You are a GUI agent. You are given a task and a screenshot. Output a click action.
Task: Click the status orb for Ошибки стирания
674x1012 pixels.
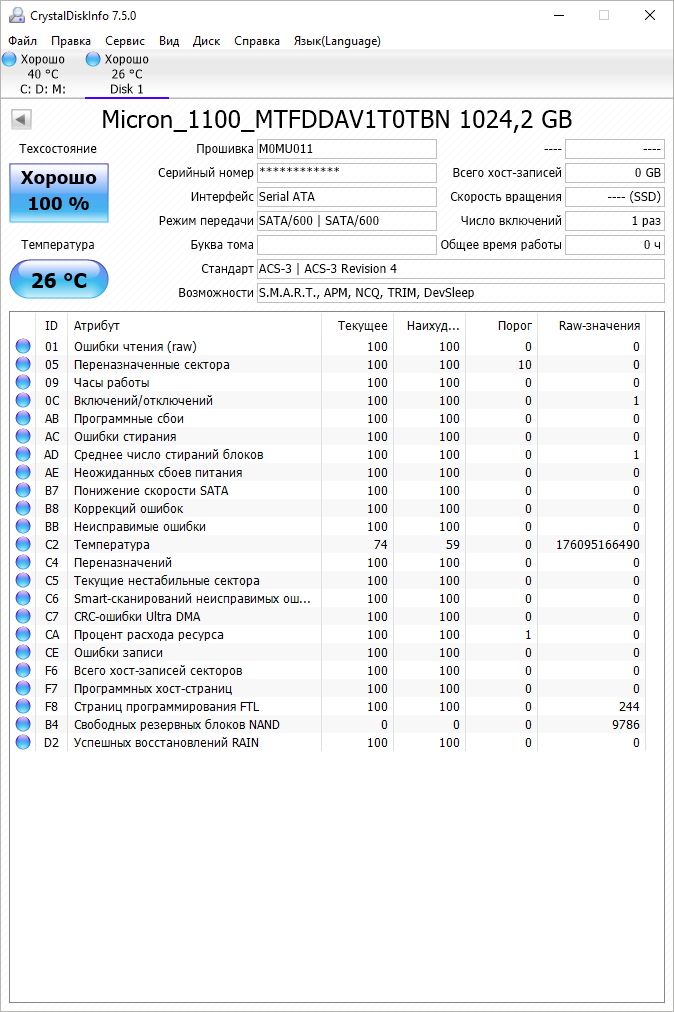coord(23,436)
